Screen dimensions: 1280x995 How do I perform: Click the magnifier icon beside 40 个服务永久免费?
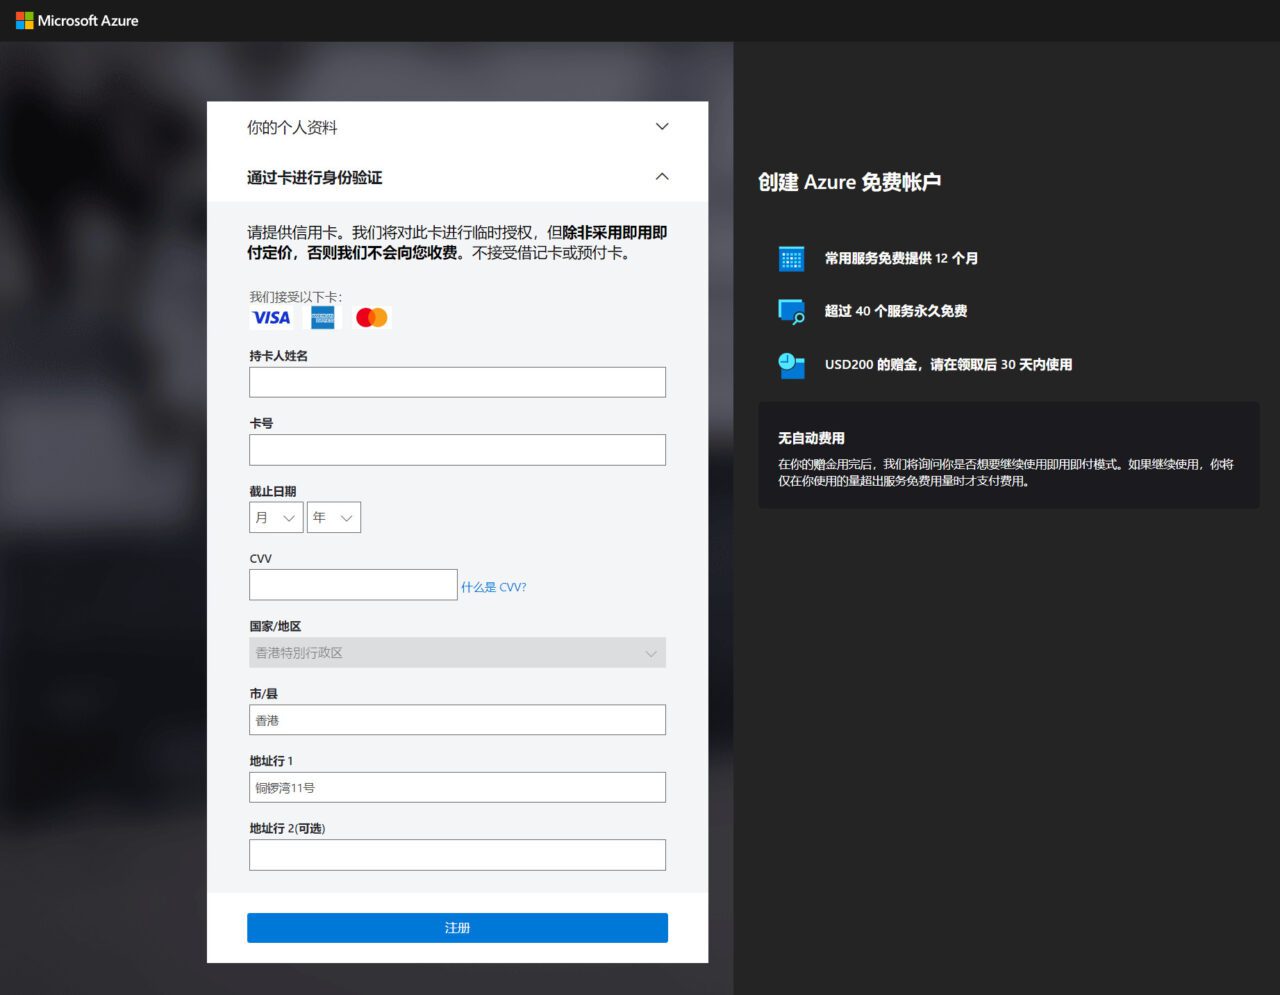pos(791,311)
